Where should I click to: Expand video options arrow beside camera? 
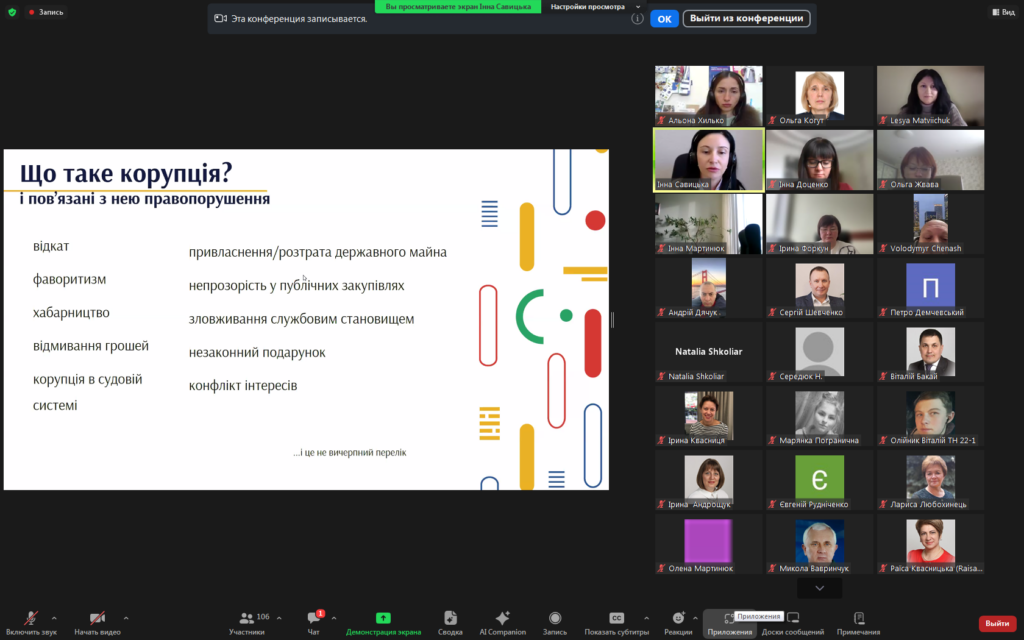[125, 618]
